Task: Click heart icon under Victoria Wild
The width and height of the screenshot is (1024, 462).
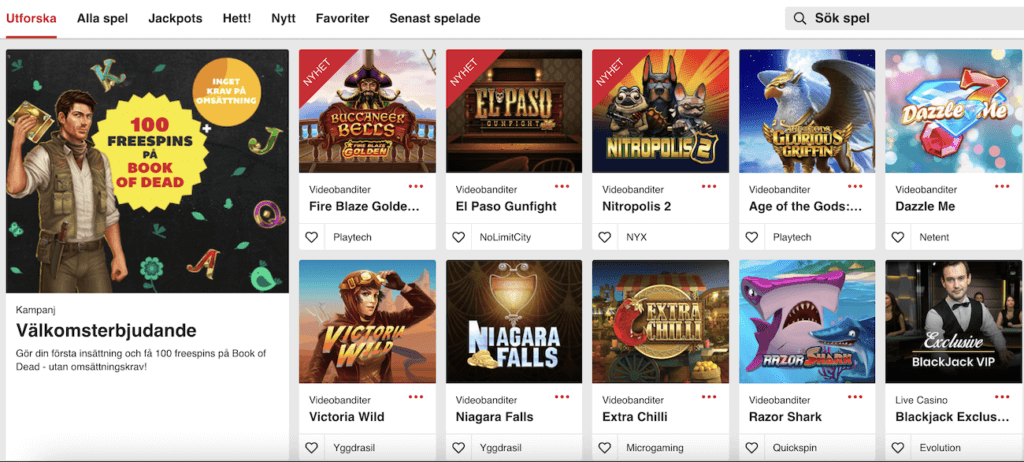Action: (312, 448)
